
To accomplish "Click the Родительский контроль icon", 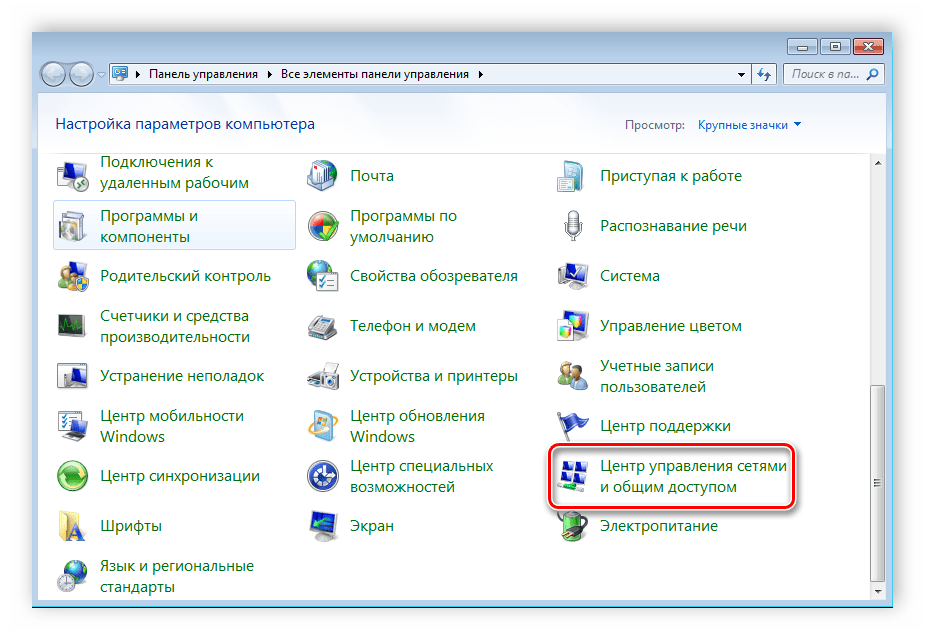I will pyautogui.click(x=73, y=276).
